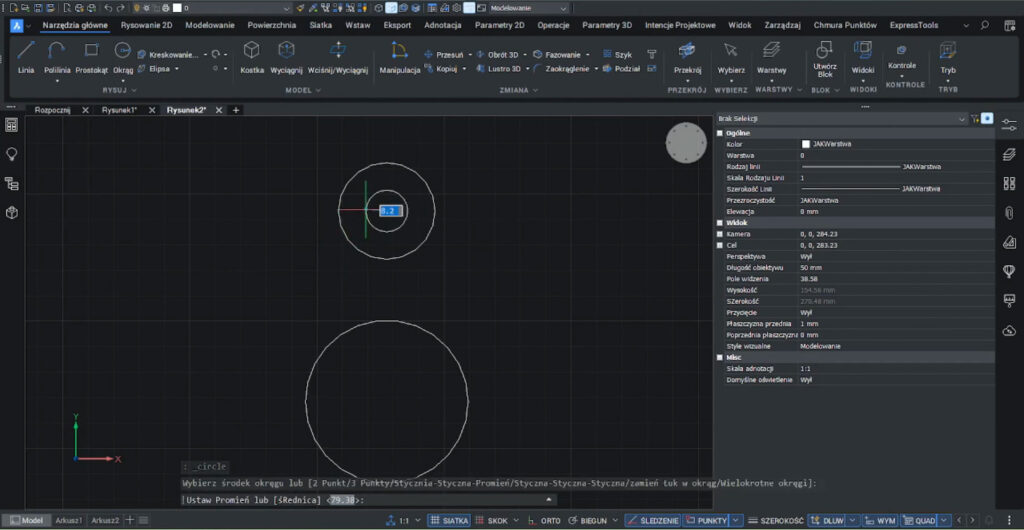The height and width of the screenshot is (530, 1024).
Task: Select the Elipsa ellipse tool
Action: pyautogui.click(x=154, y=69)
